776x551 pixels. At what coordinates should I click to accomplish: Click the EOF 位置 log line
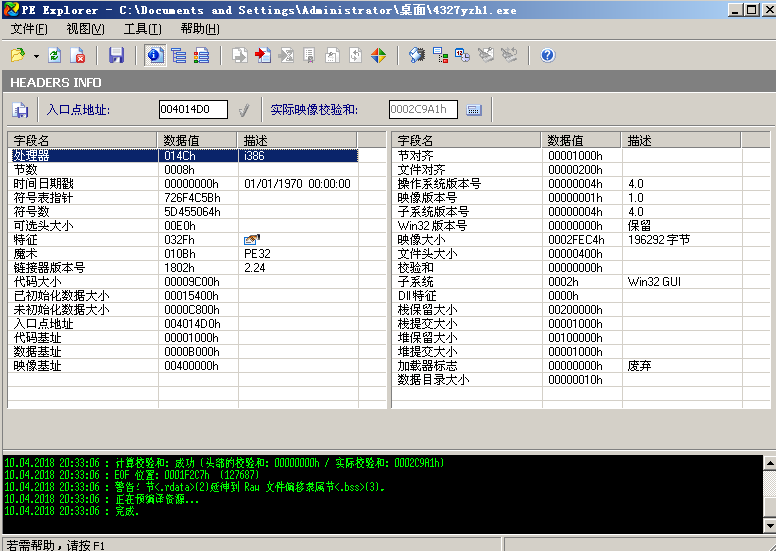coord(132,475)
